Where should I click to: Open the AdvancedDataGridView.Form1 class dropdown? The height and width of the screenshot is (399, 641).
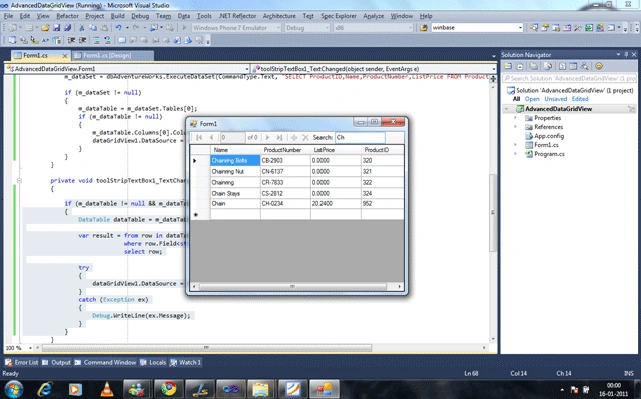tap(247, 69)
